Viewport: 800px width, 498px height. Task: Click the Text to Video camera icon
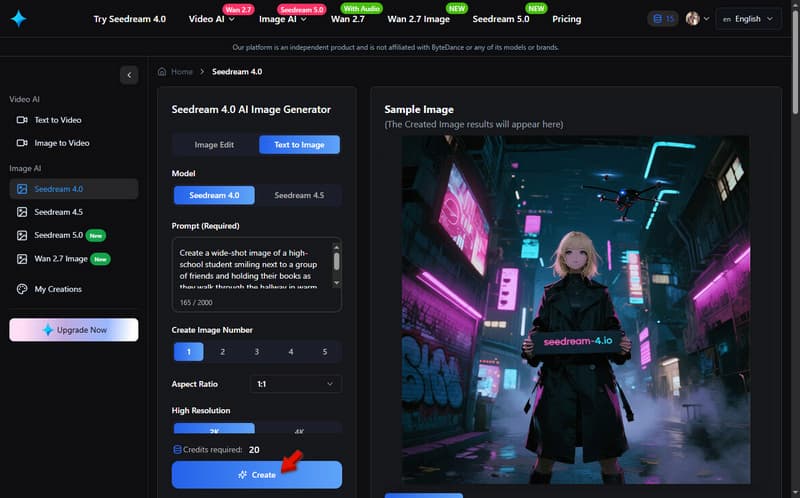22,120
